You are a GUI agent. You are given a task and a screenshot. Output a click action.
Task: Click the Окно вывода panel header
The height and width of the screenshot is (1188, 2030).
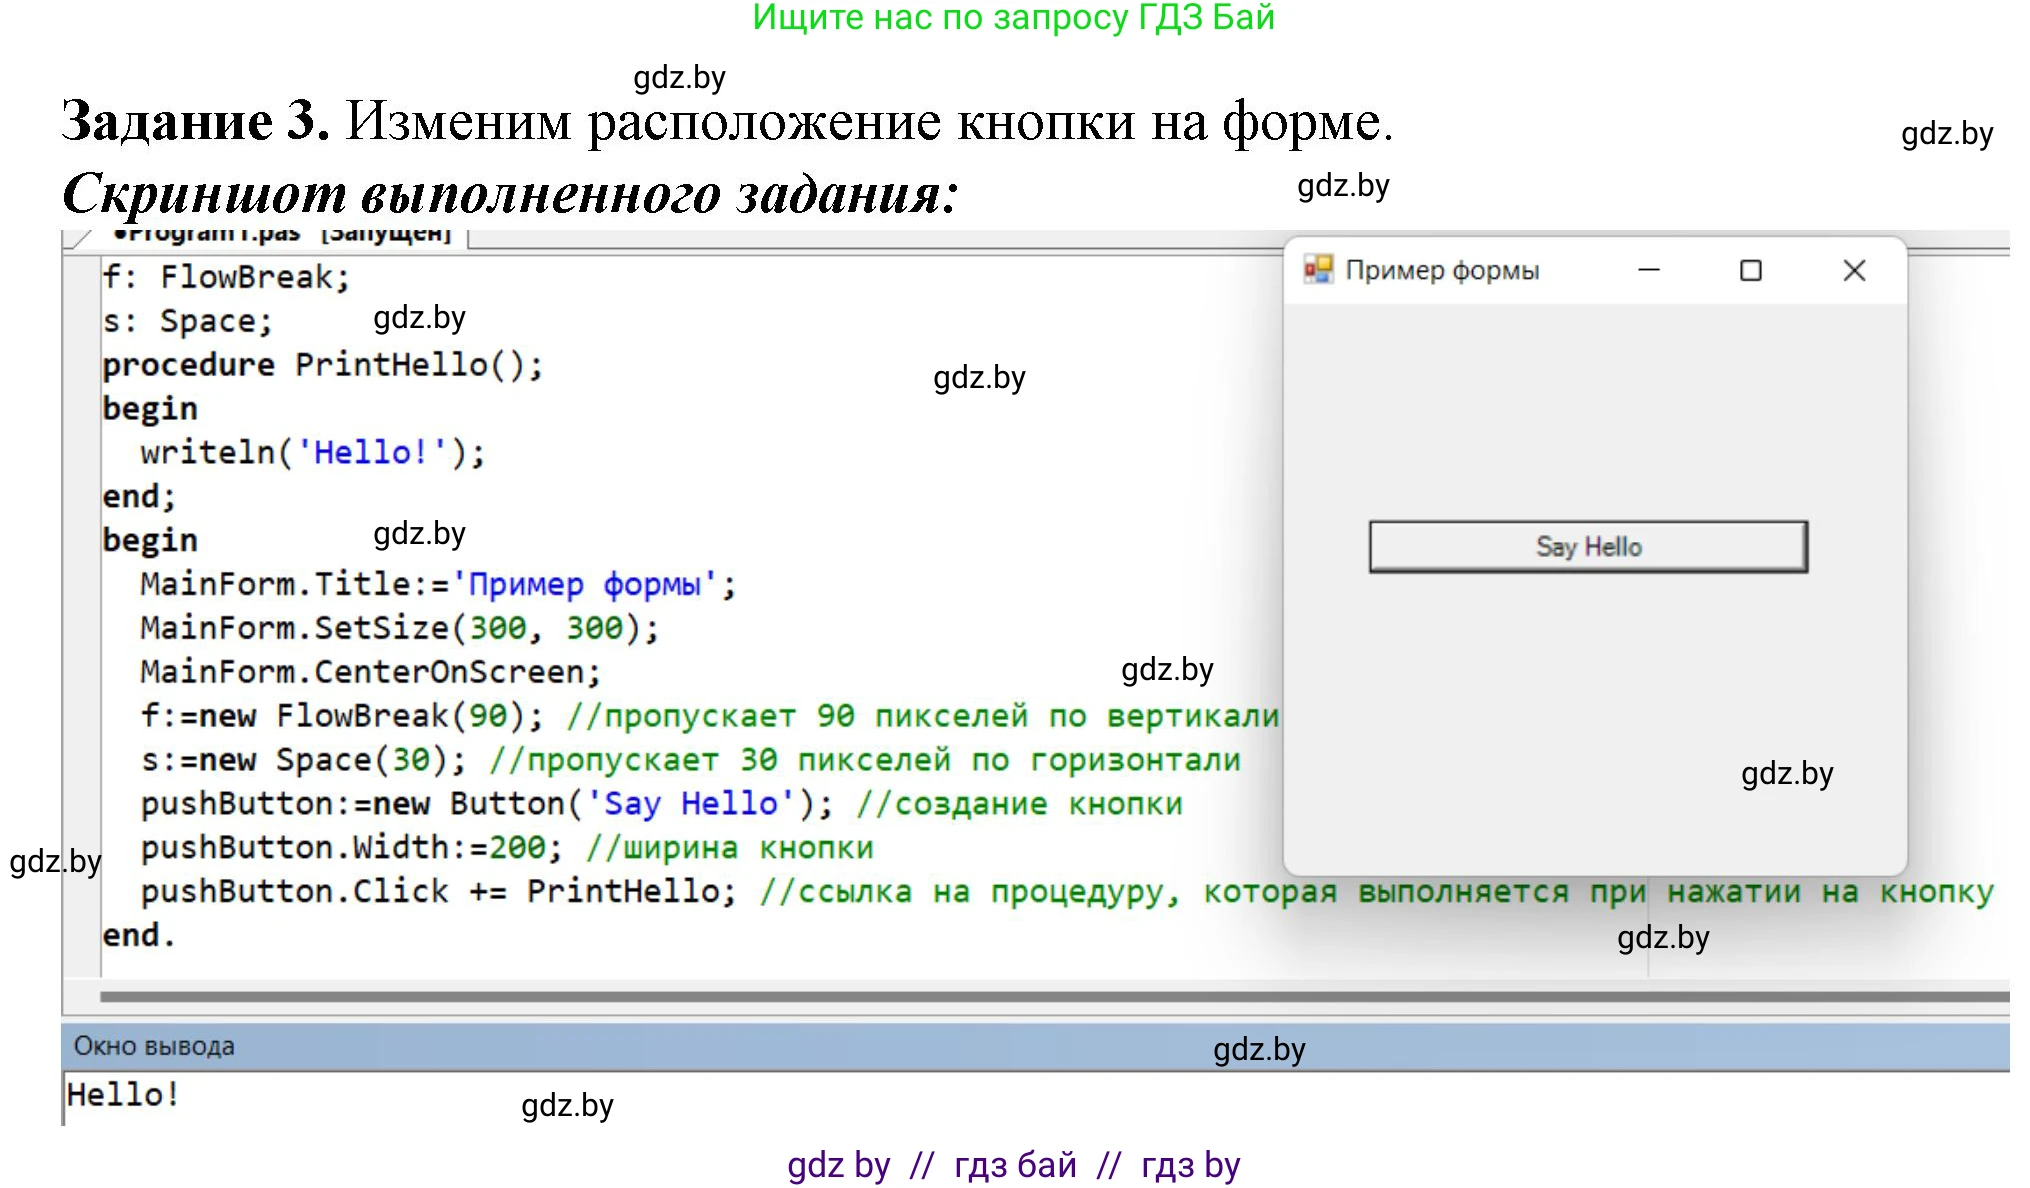coord(154,1046)
